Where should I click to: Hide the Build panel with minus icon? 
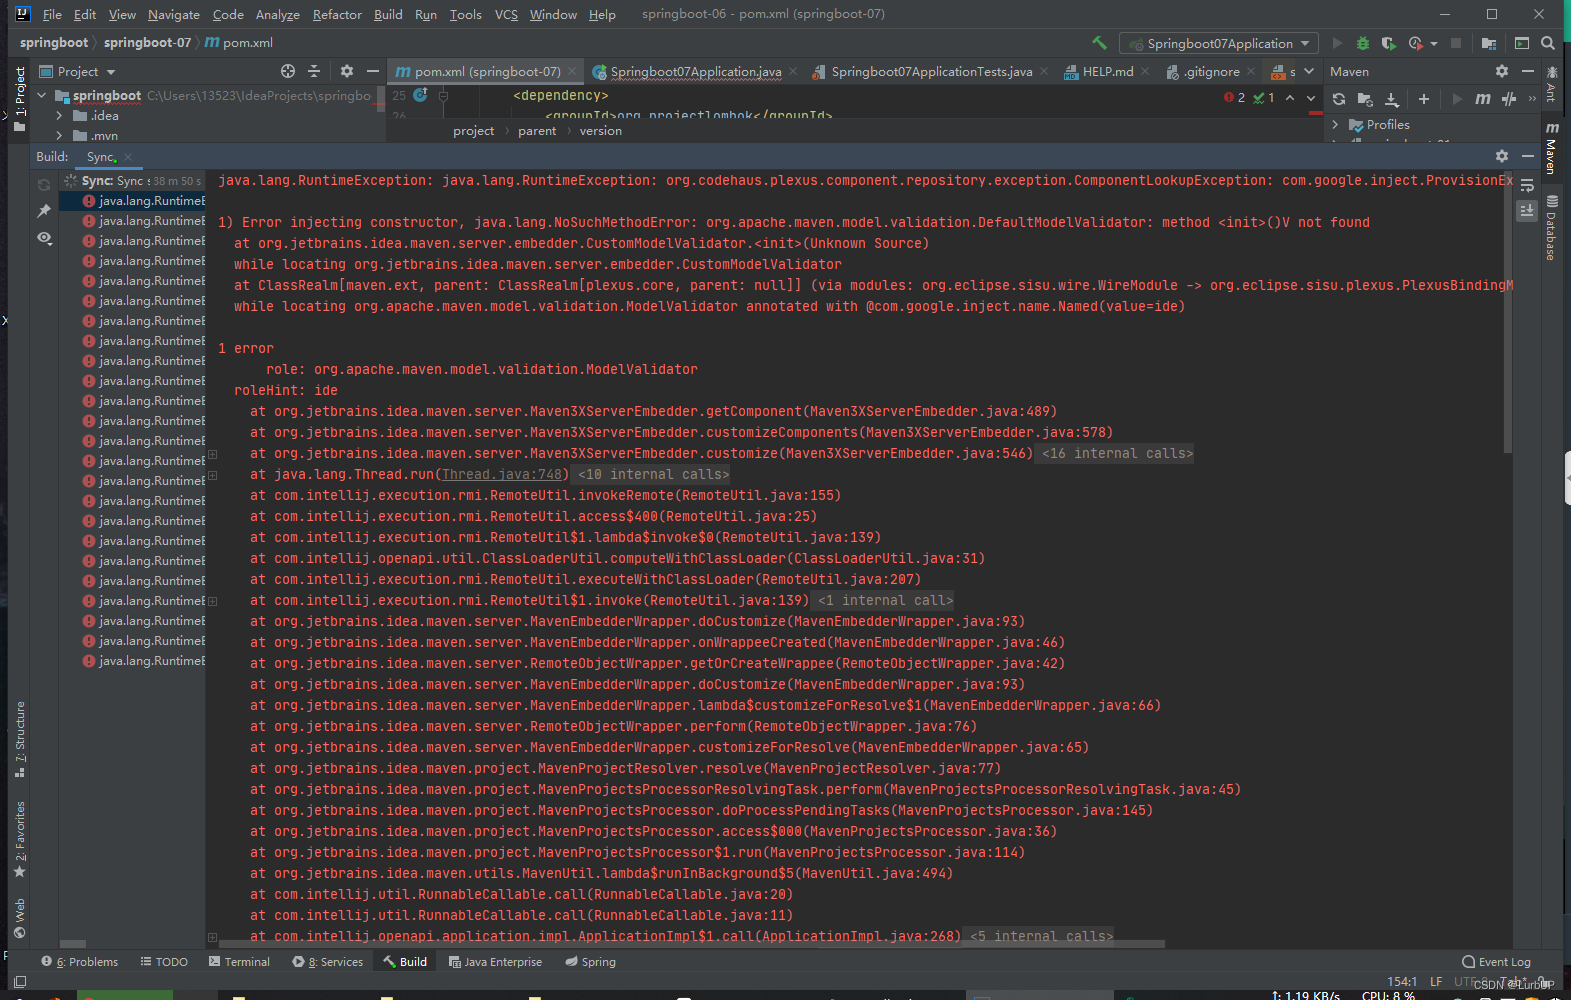[x=1527, y=156]
